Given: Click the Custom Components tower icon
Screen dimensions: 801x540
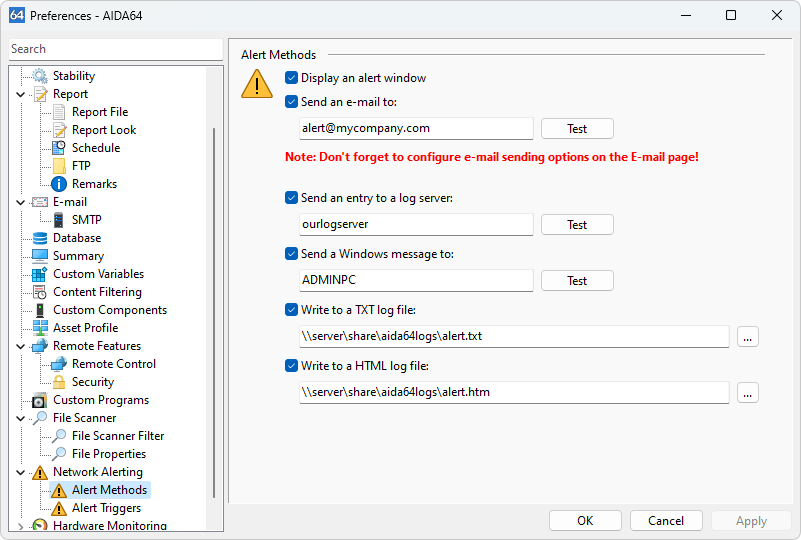Looking at the screenshot, I should (40, 310).
